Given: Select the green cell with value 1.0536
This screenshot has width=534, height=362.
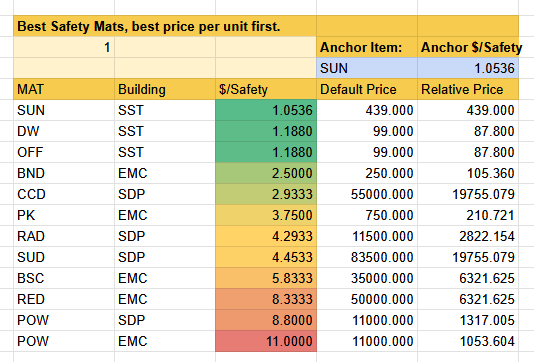Looking at the screenshot, I should (x=266, y=110).
